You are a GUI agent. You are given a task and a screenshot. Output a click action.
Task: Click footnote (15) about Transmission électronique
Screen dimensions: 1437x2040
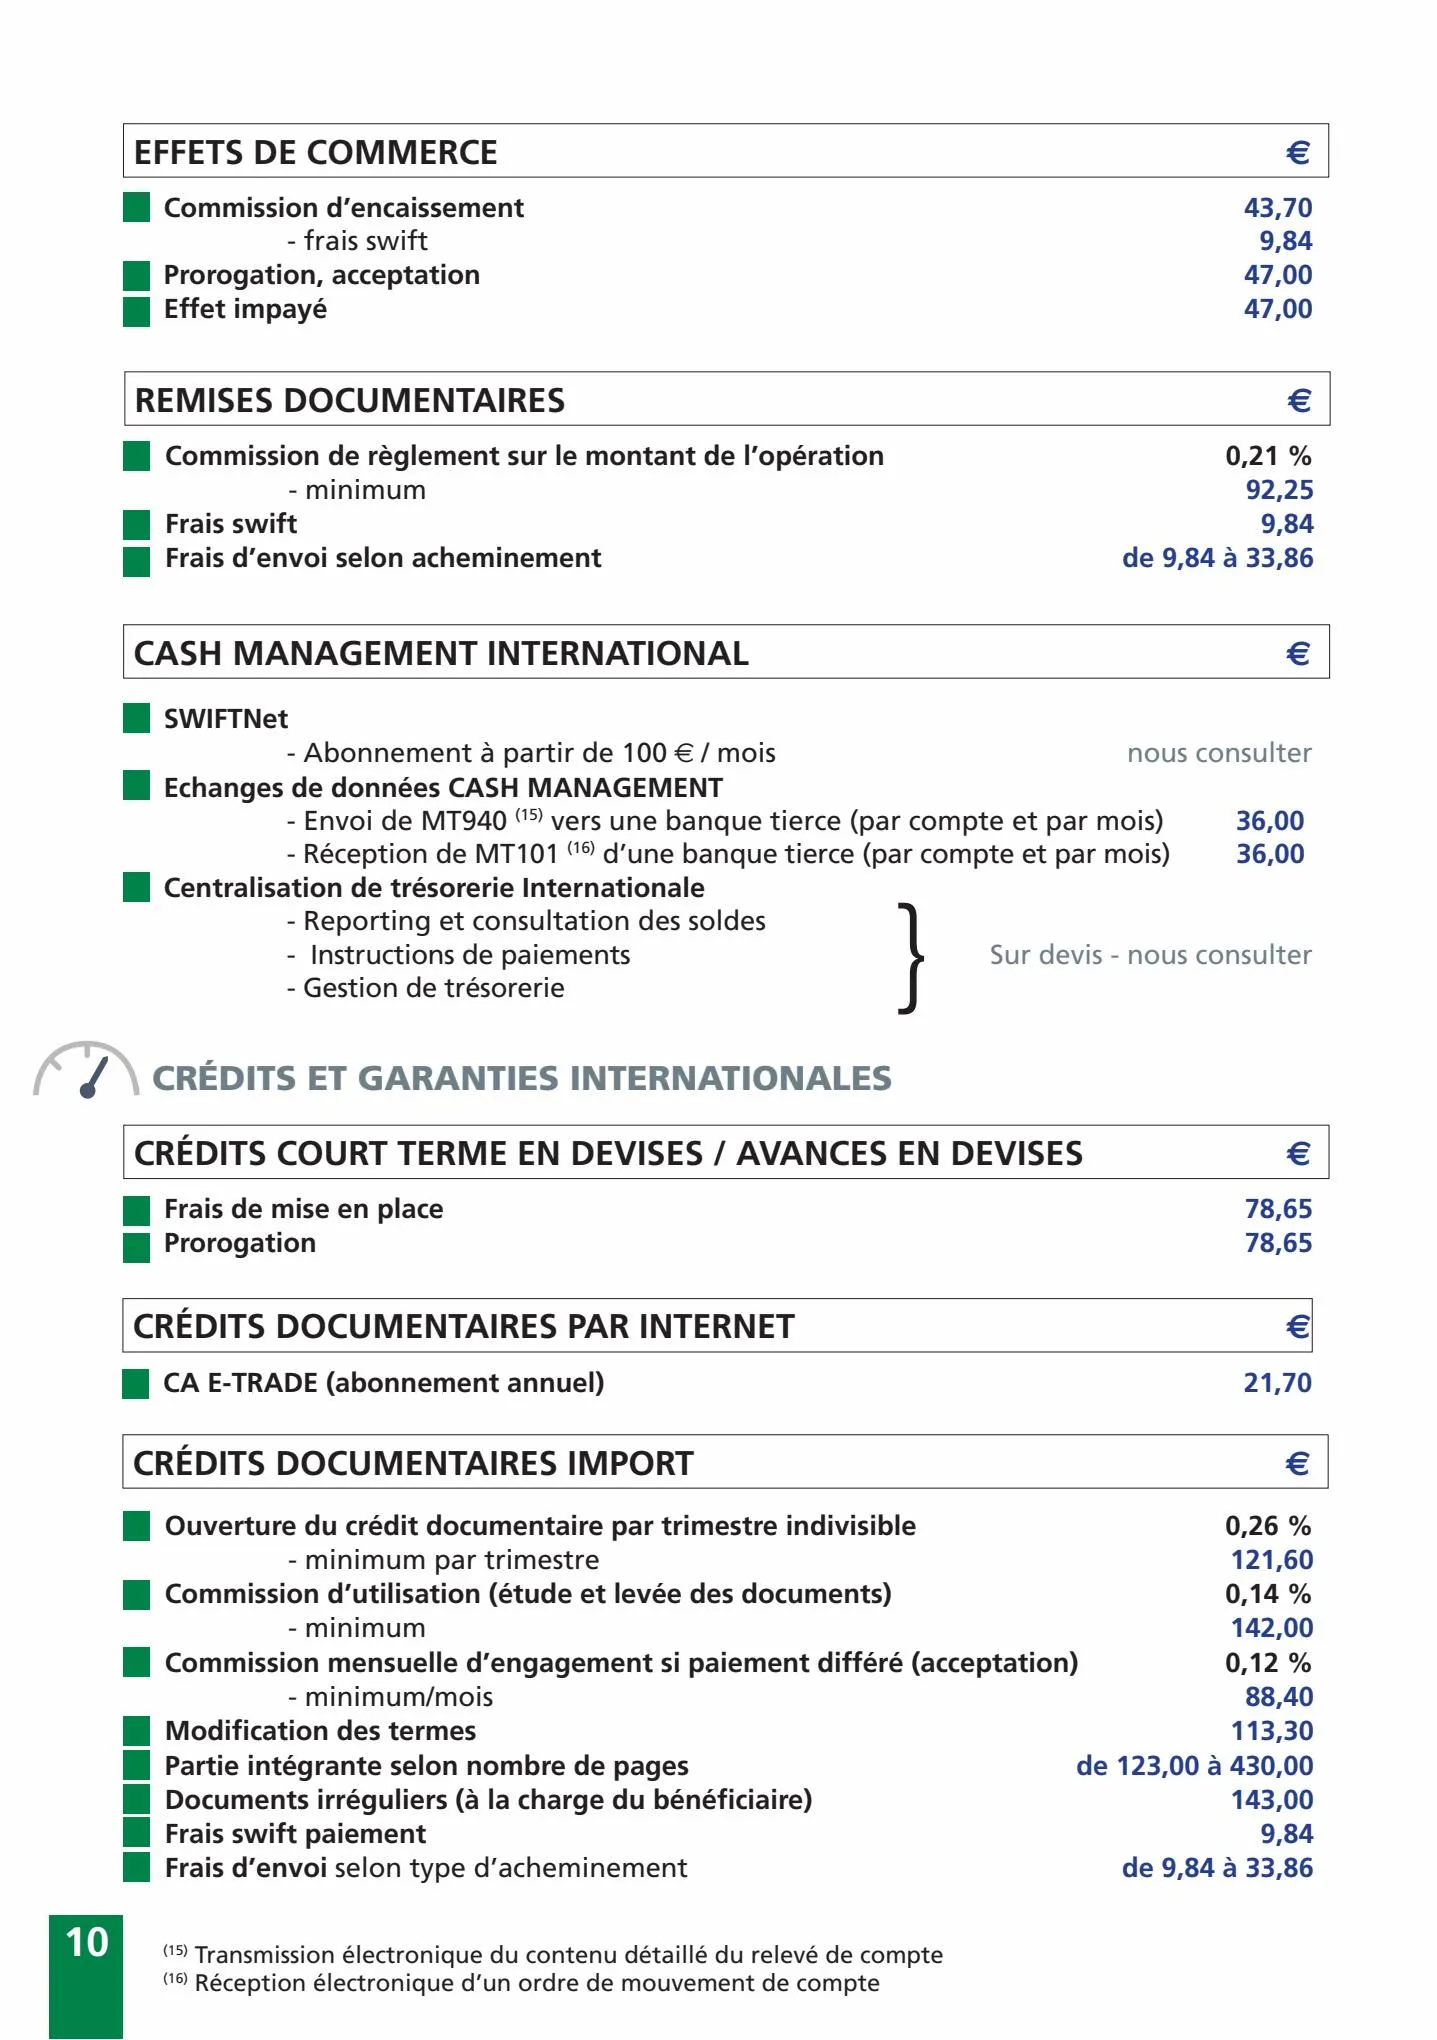coord(553,1955)
